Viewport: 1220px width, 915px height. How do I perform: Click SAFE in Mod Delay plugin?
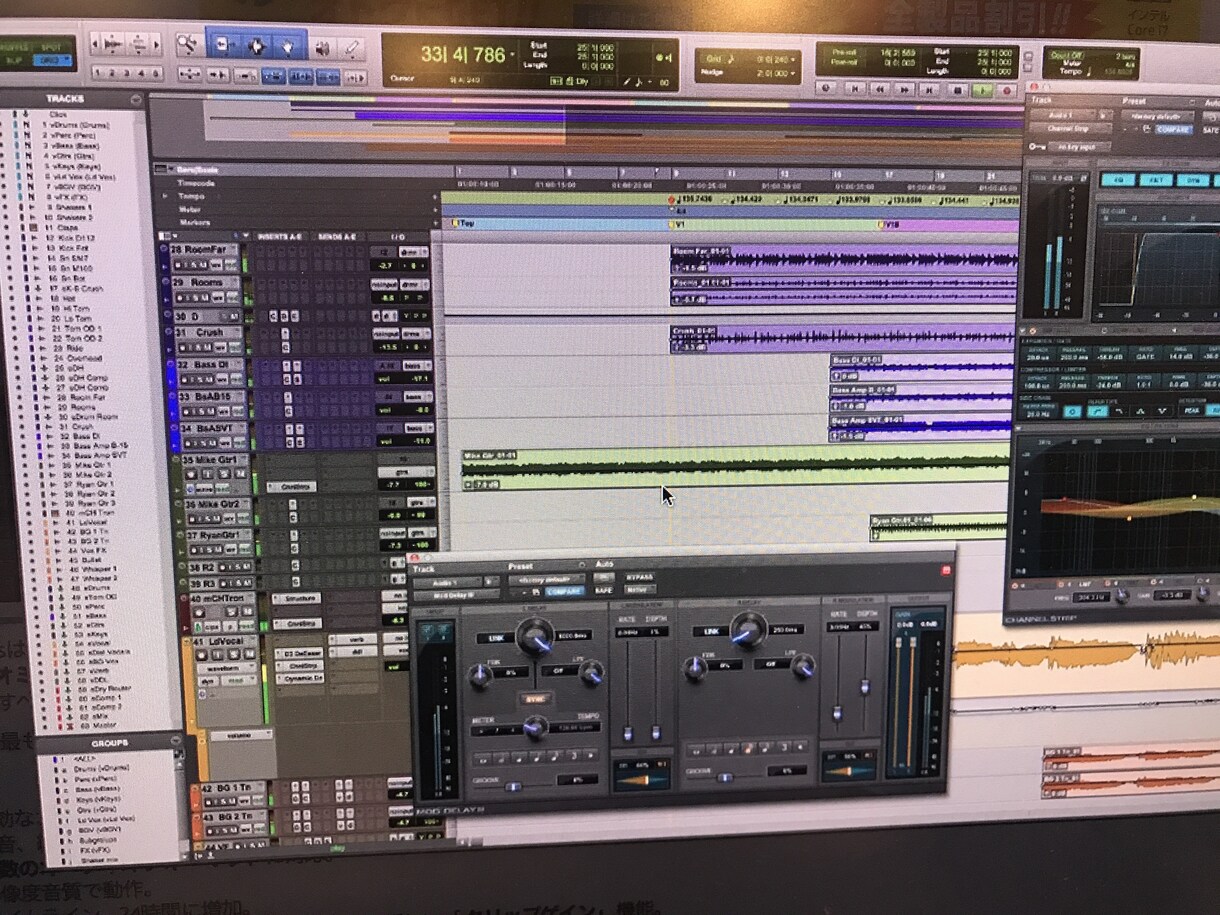pos(603,590)
